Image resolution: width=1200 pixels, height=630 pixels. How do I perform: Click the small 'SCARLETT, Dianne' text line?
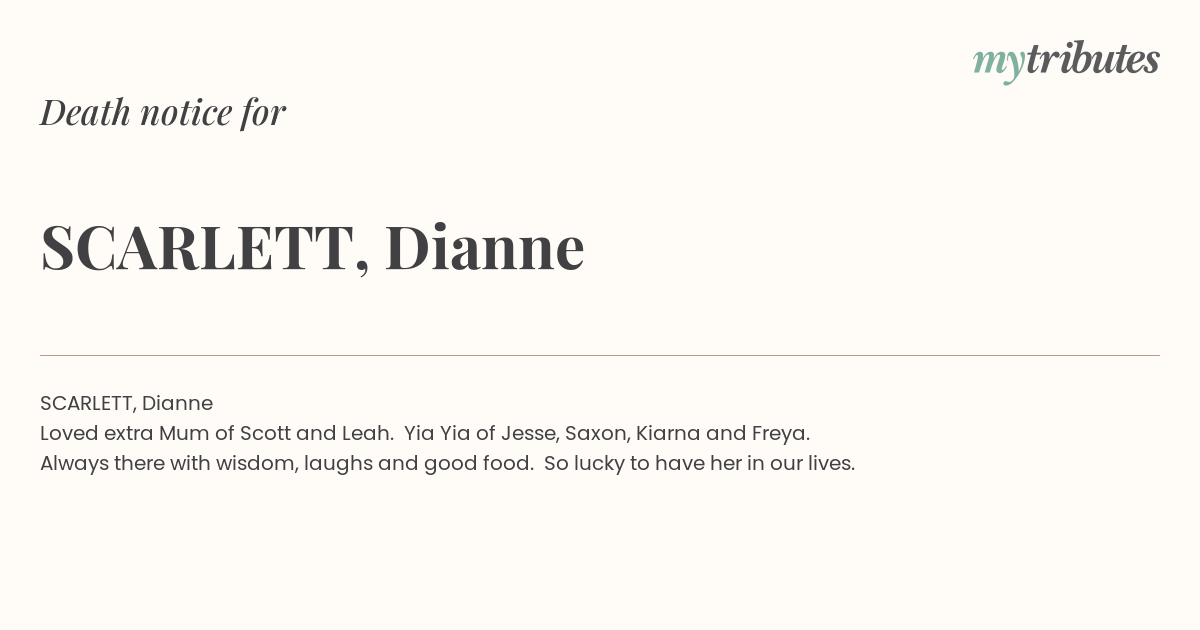[x=126, y=403]
